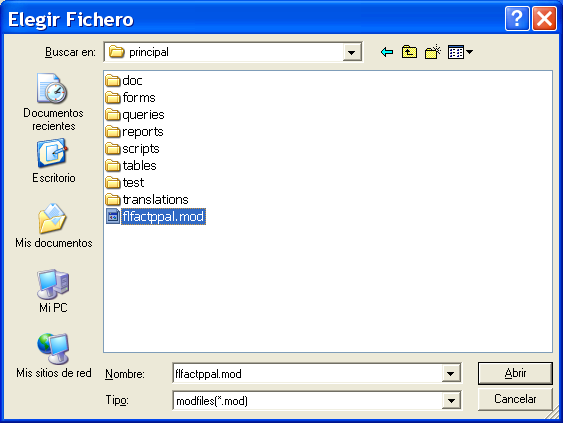
Task: Go to Escritorio location
Action: click(53, 162)
